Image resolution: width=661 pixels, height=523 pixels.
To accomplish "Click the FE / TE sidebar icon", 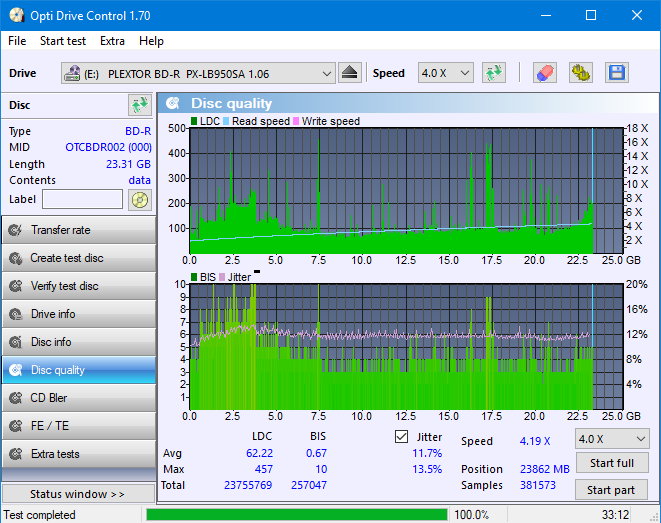I will pos(16,426).
